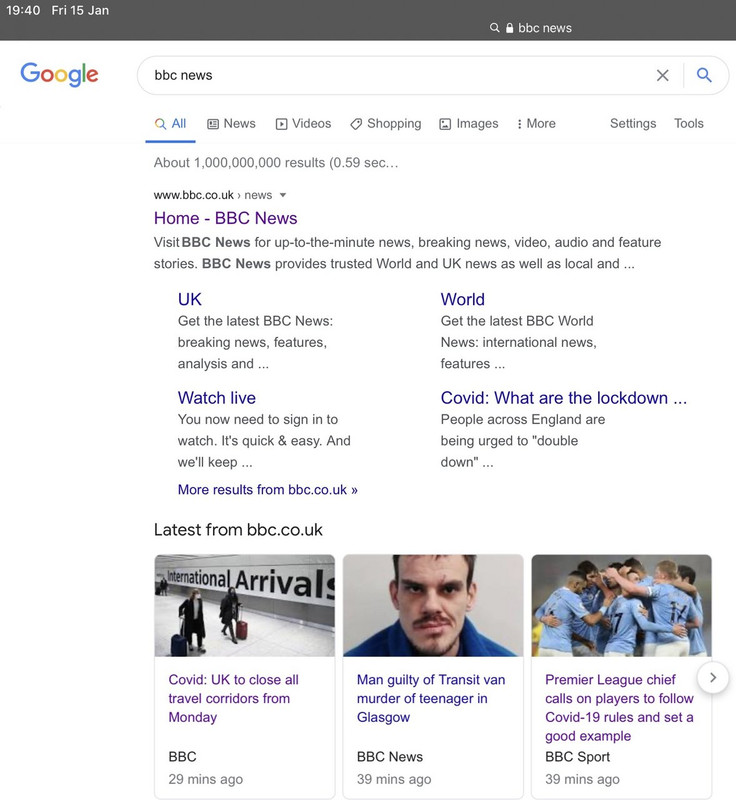736x800 pixels.
Task: Tap the small search icon in address bar
Action: point(494,28)
